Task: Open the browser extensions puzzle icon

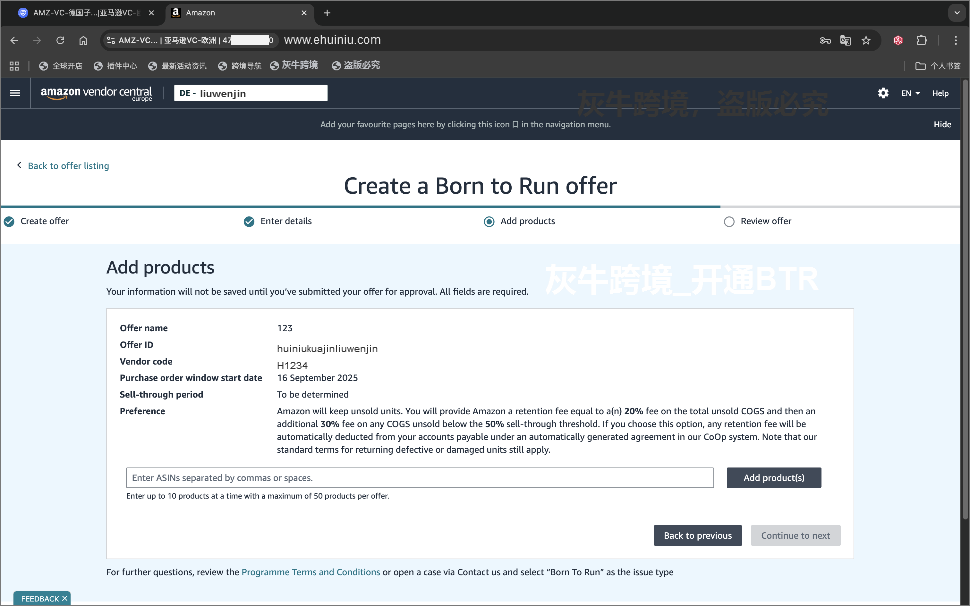Action: coord(921,41)
